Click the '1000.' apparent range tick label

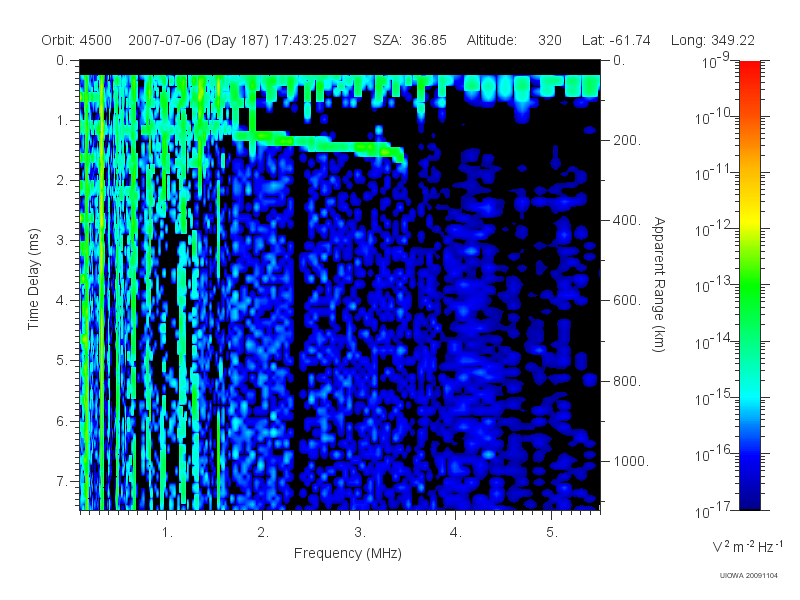631,461
